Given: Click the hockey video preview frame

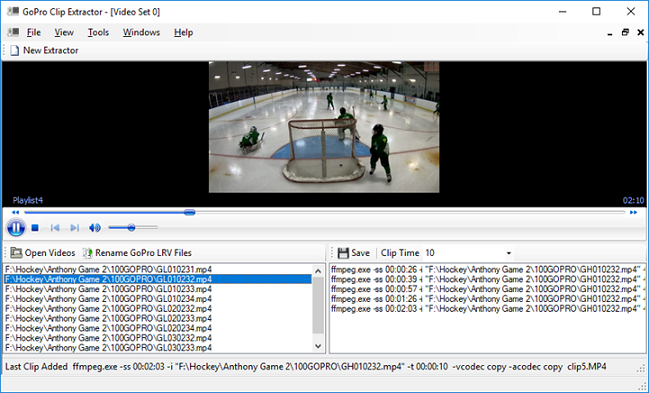Looking at the screenshot, I should [324, 127].
